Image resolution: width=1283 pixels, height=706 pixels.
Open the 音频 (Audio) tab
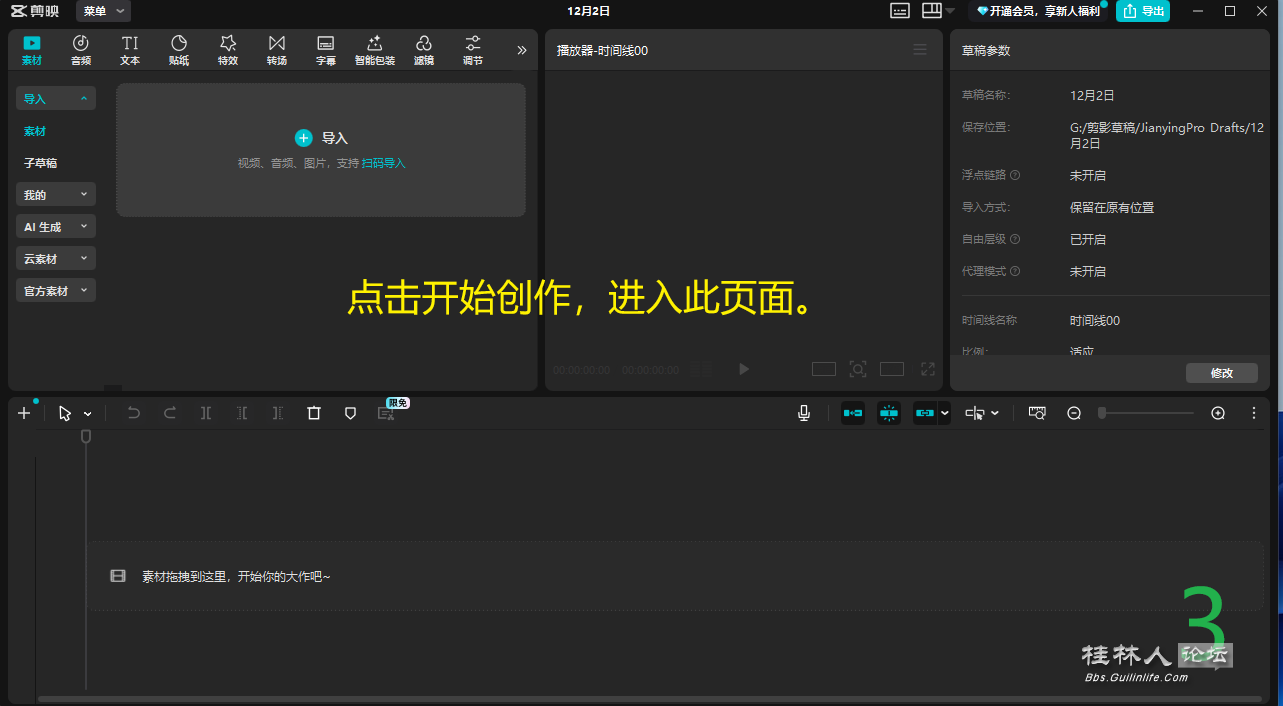pos(81,49)
